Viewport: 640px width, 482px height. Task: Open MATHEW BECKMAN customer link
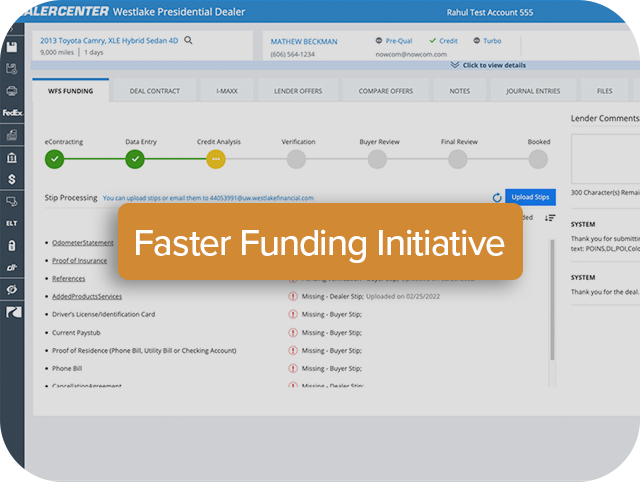click(x=304, y=41)
